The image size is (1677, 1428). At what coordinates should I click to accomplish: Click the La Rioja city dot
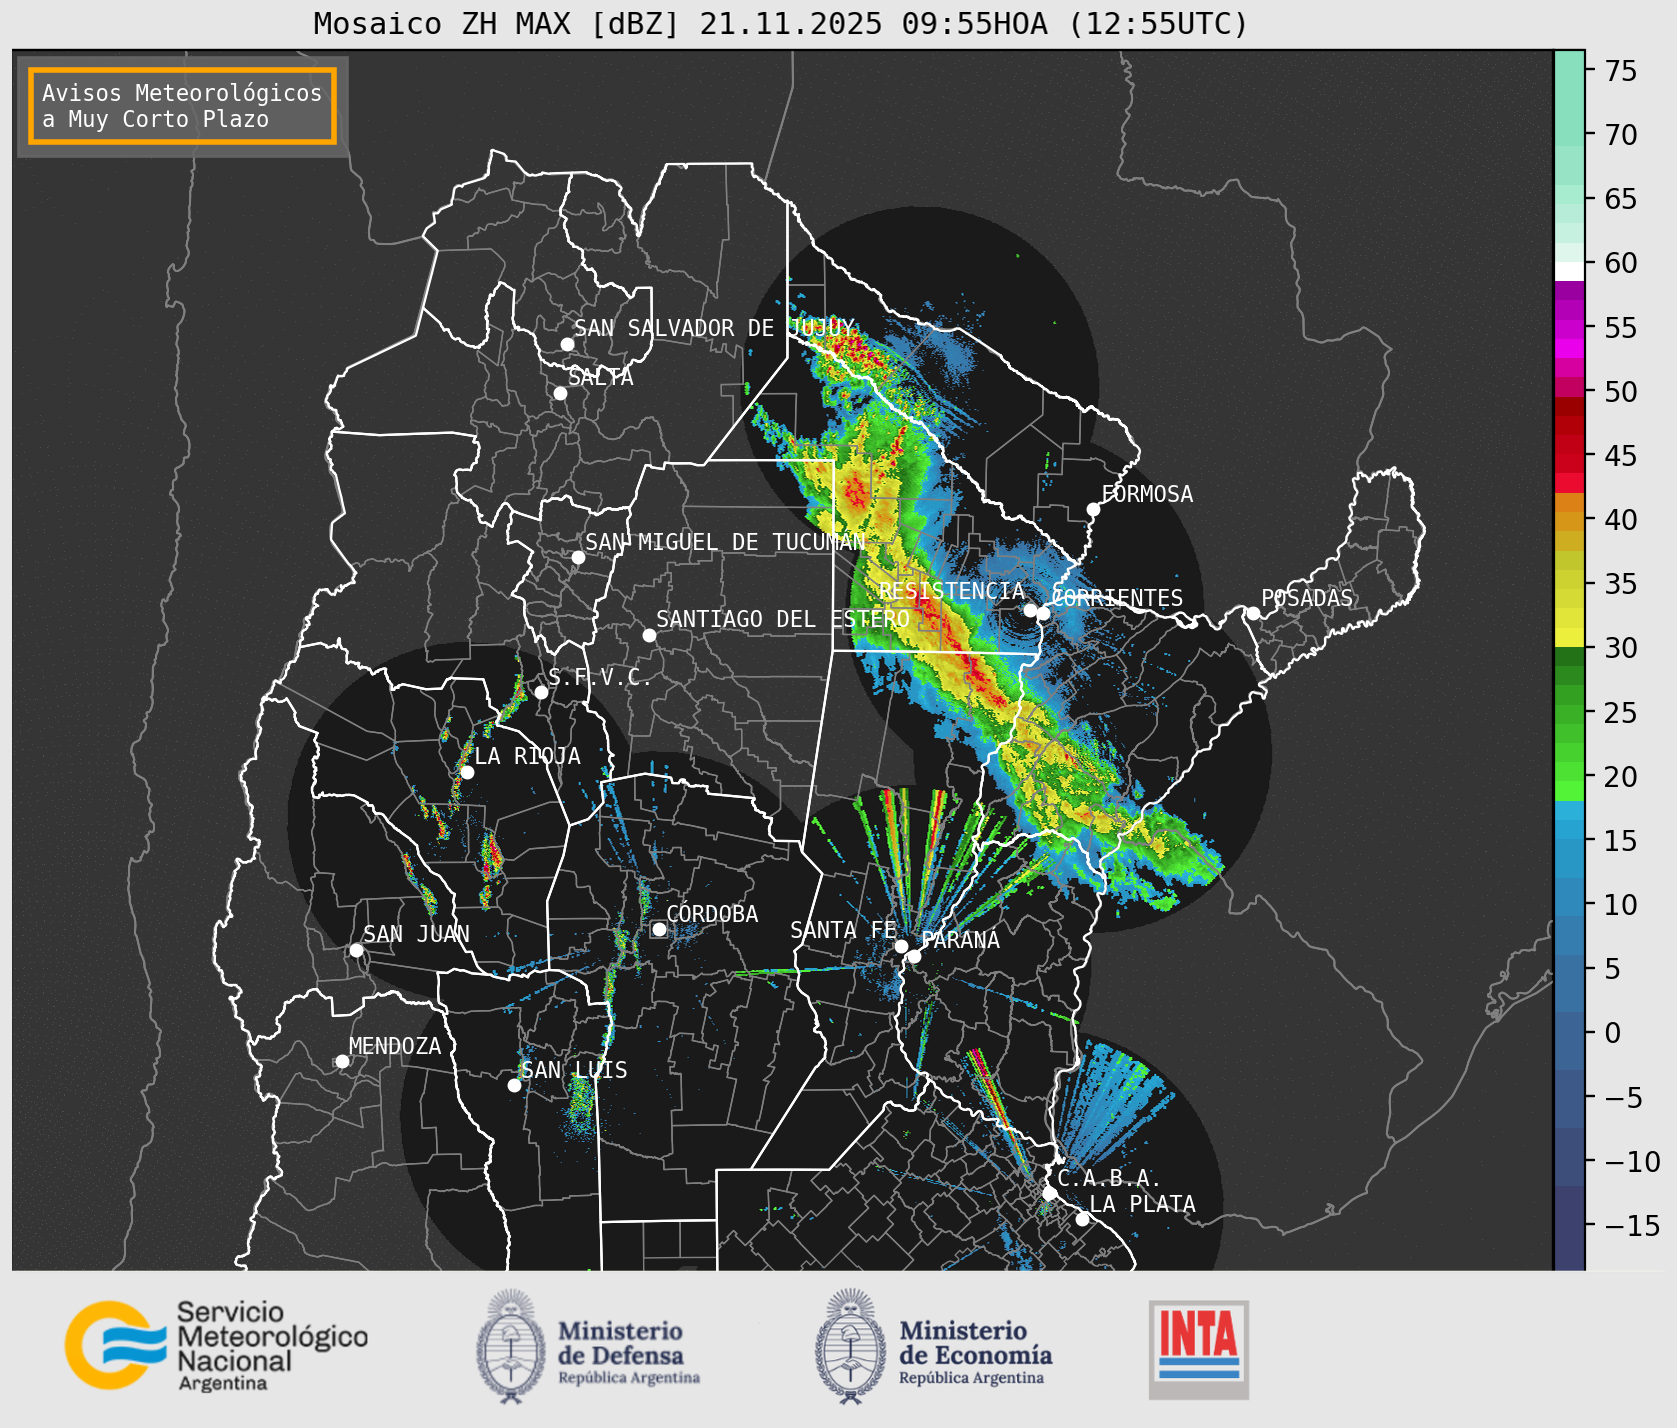[467, 772]
